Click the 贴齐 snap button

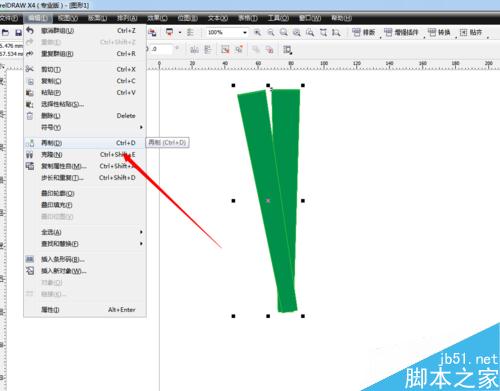(471, 32)
